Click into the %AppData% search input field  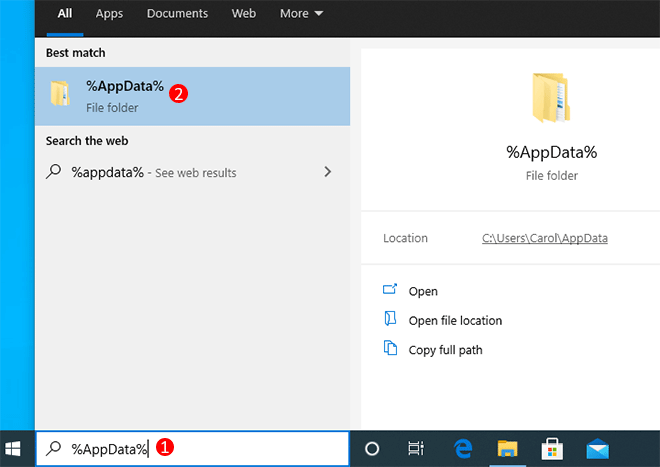pos(192,449)
